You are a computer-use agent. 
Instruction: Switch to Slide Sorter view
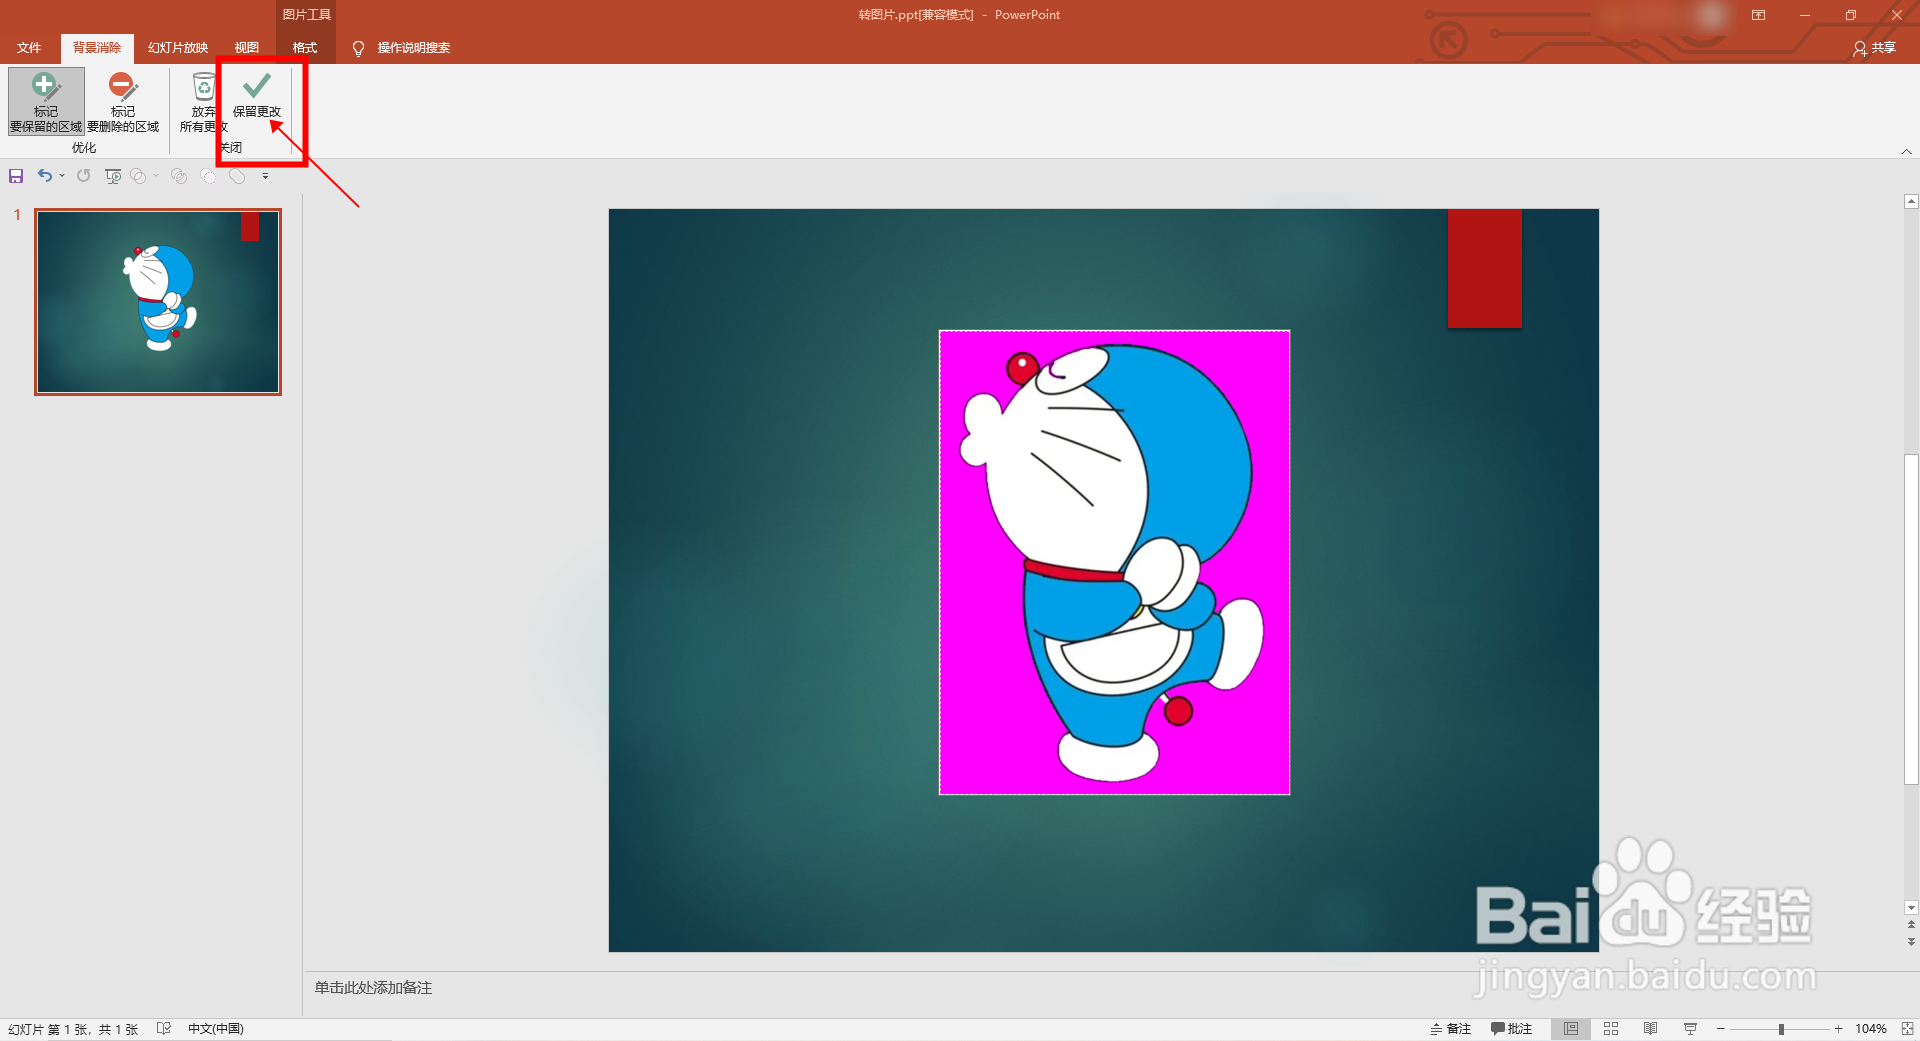click(1611, 1029)
